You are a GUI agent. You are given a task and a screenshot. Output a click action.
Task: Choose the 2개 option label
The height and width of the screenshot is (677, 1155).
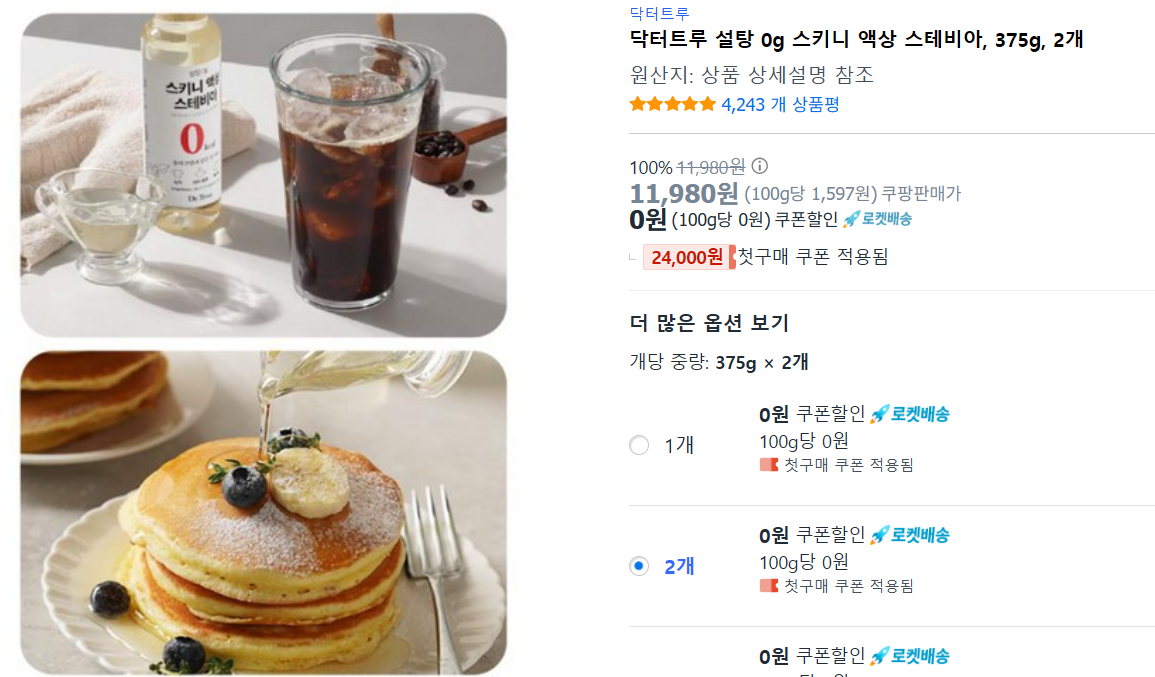point(679,566)
